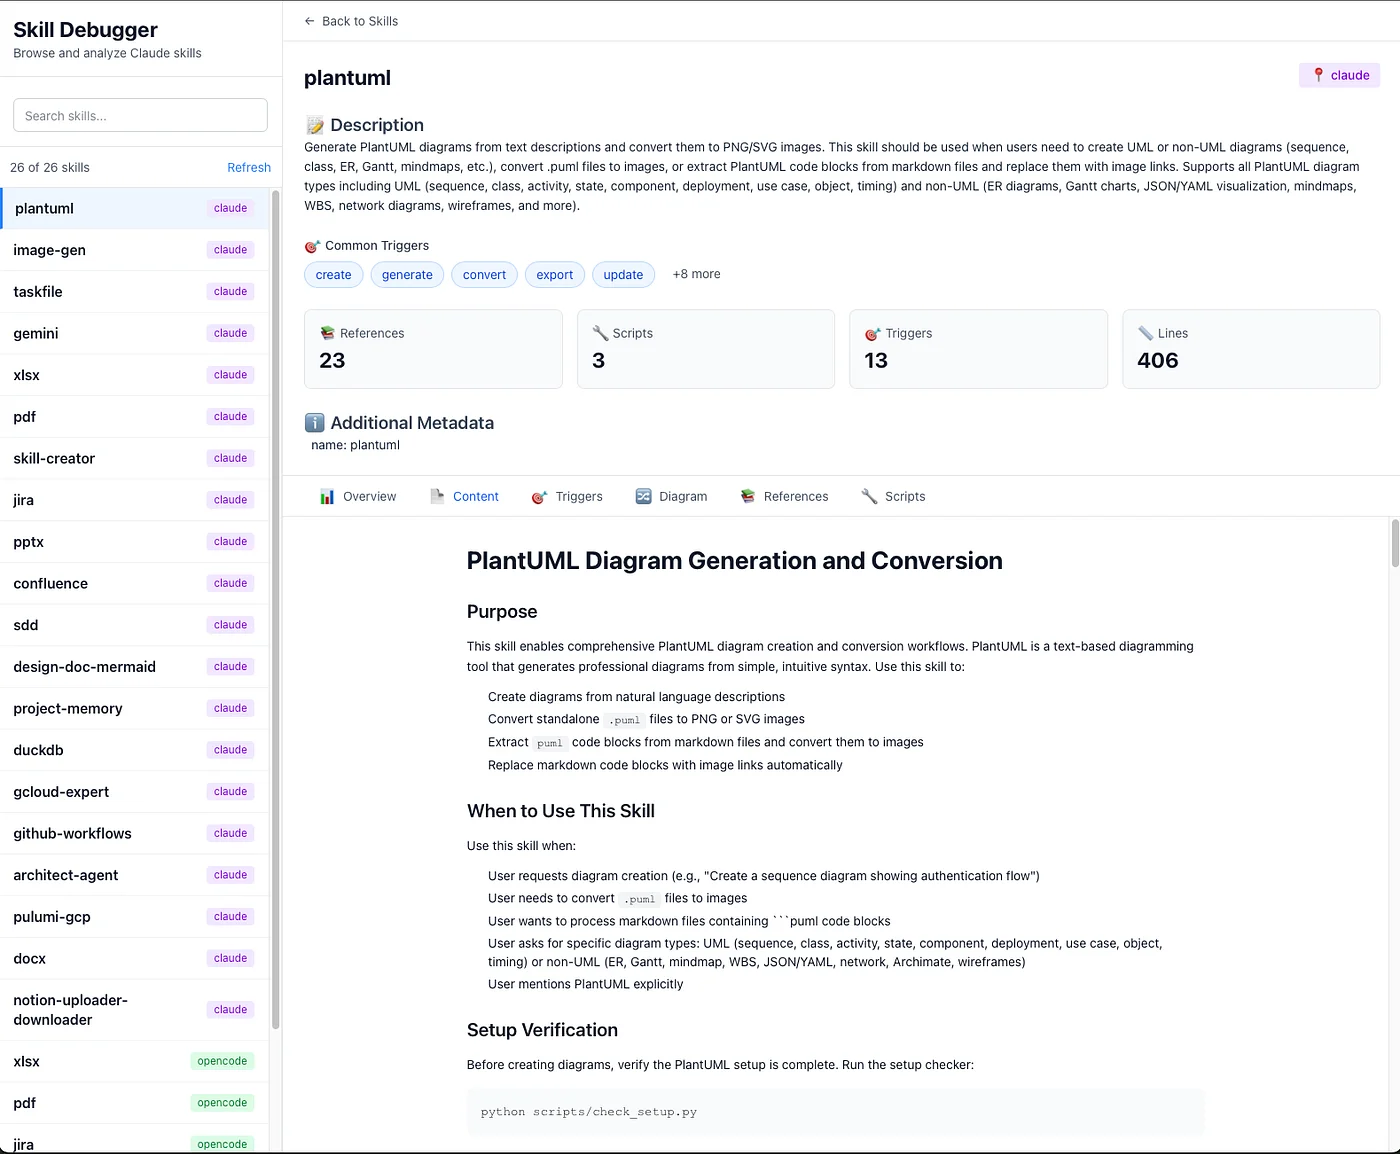Switch to the Triggers tab
Viewport: 1400px width, 1154px height.
pyautogui.click(x=578, y=497)
